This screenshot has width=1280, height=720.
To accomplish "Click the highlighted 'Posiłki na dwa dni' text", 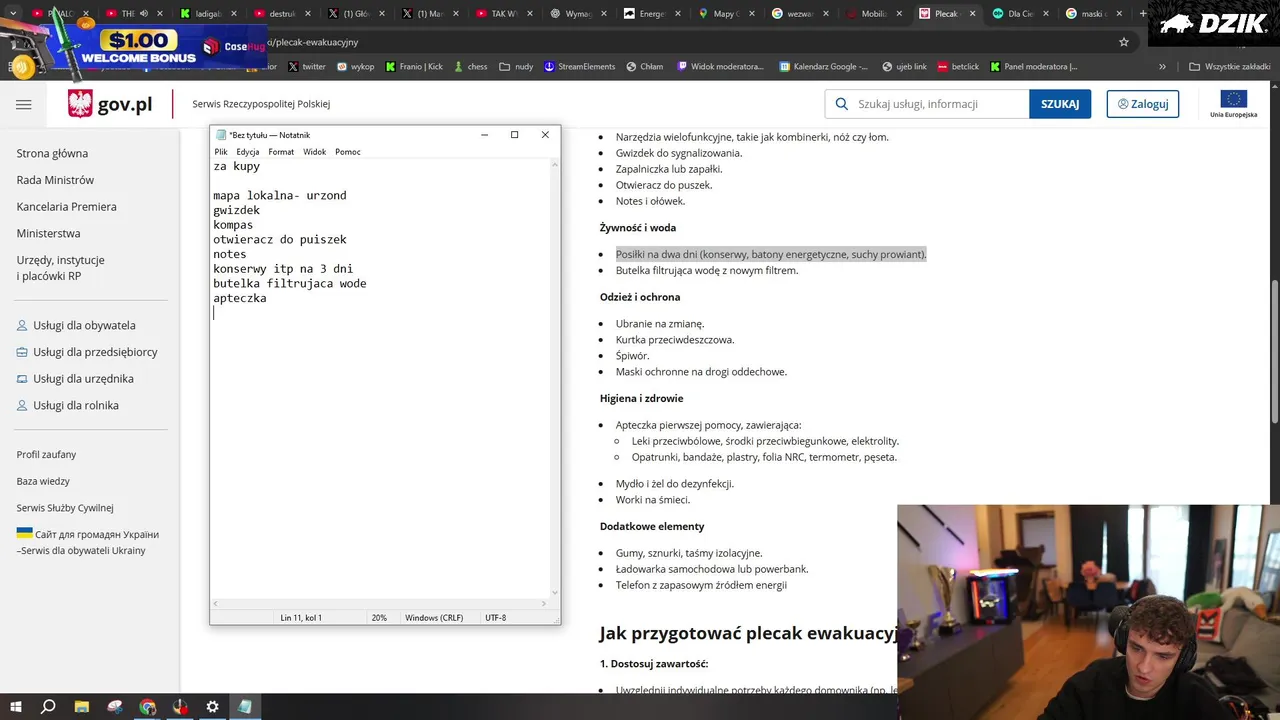I will [771, 254].
